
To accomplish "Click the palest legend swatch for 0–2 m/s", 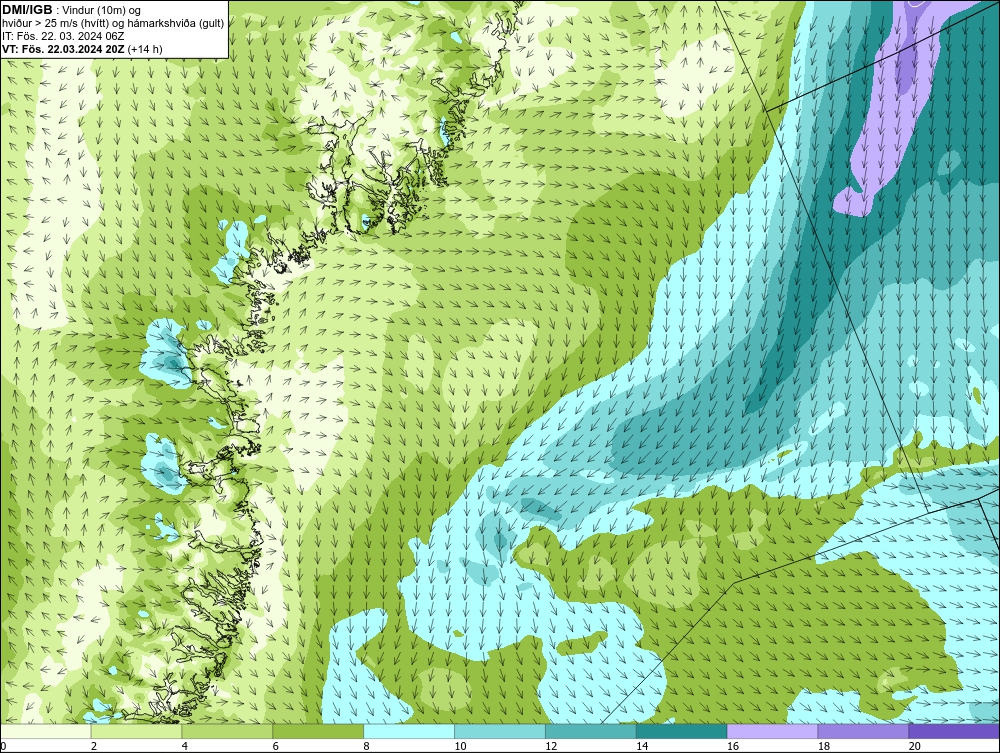I will (46, 731).
